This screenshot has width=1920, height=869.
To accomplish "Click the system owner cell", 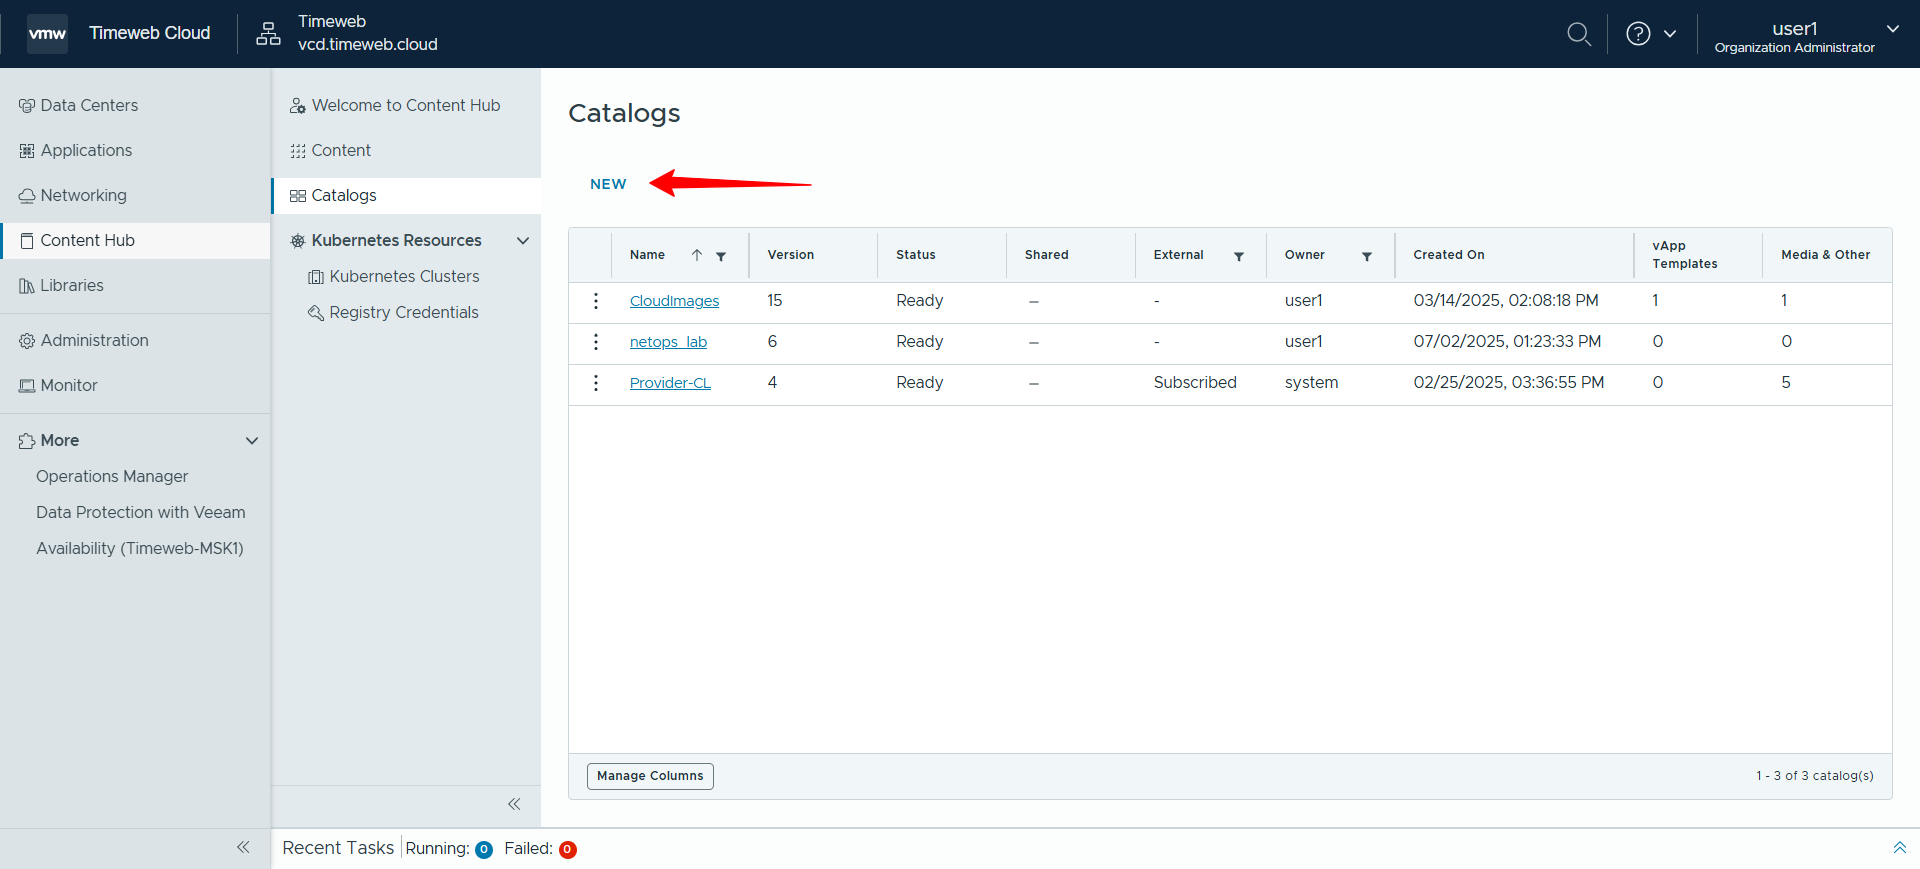I will (1311, 383).
